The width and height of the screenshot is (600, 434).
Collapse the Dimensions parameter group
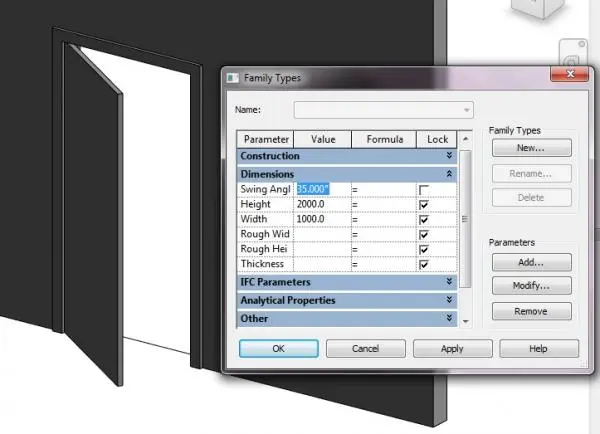click(449, 174)
